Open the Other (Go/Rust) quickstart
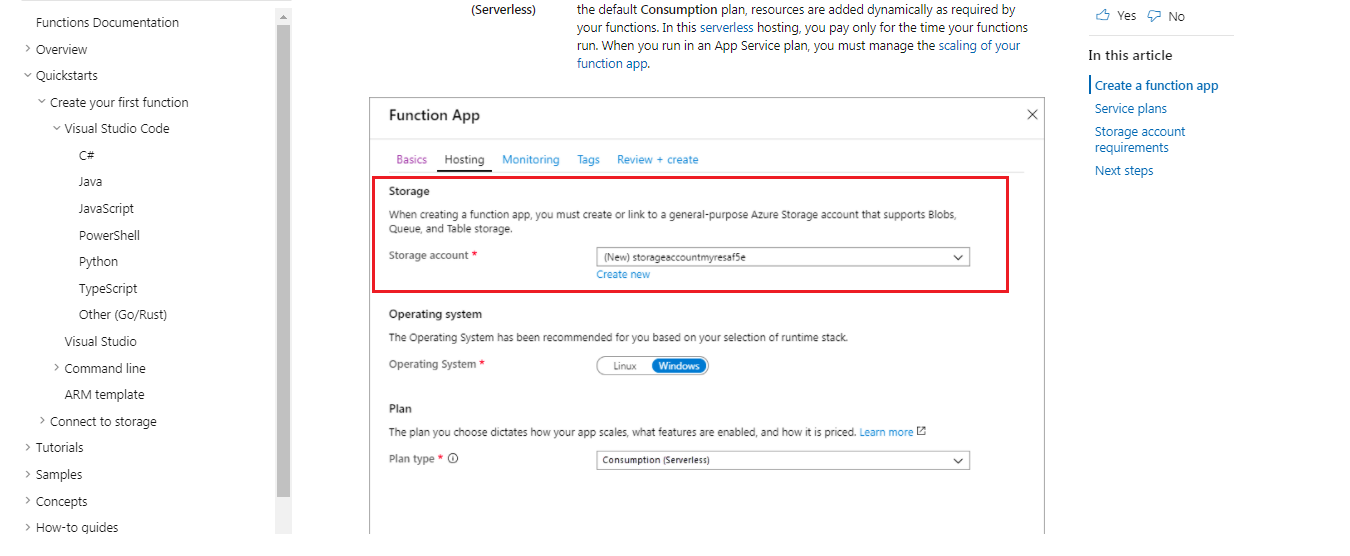This screenshot has height=556, width=1350. tap(123, 315)
